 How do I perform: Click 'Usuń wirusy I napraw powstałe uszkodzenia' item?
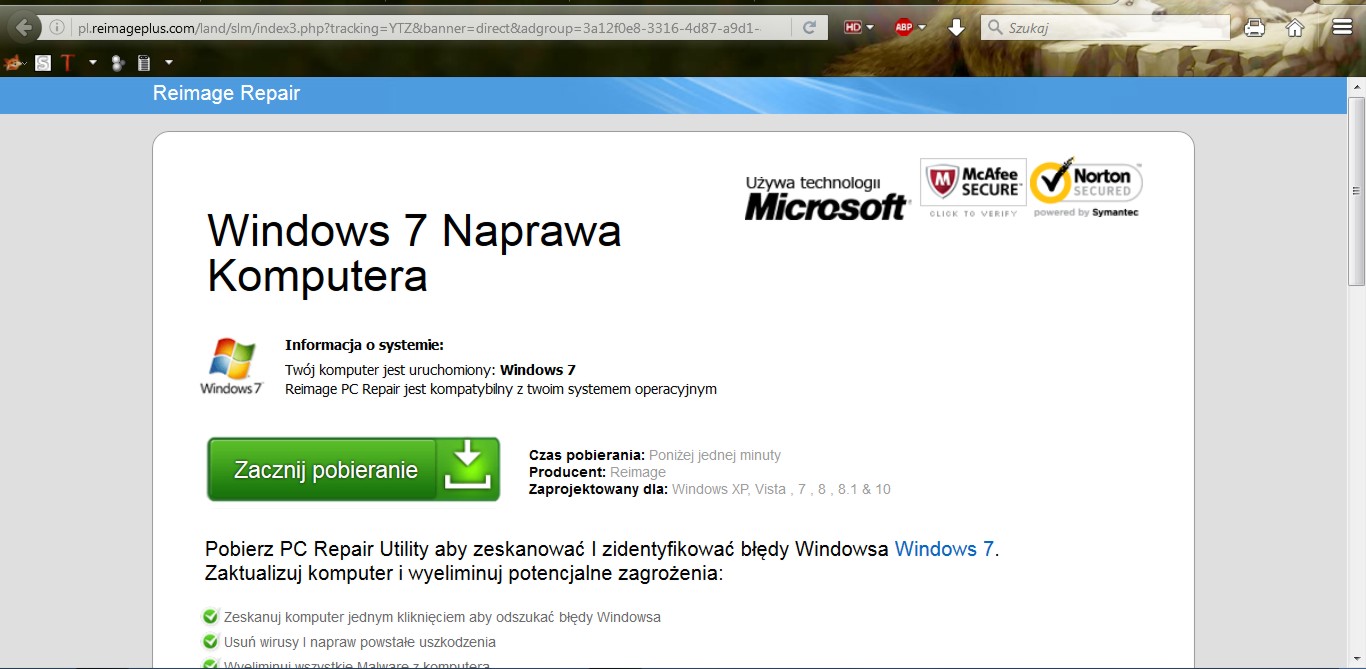pos(360,642)
